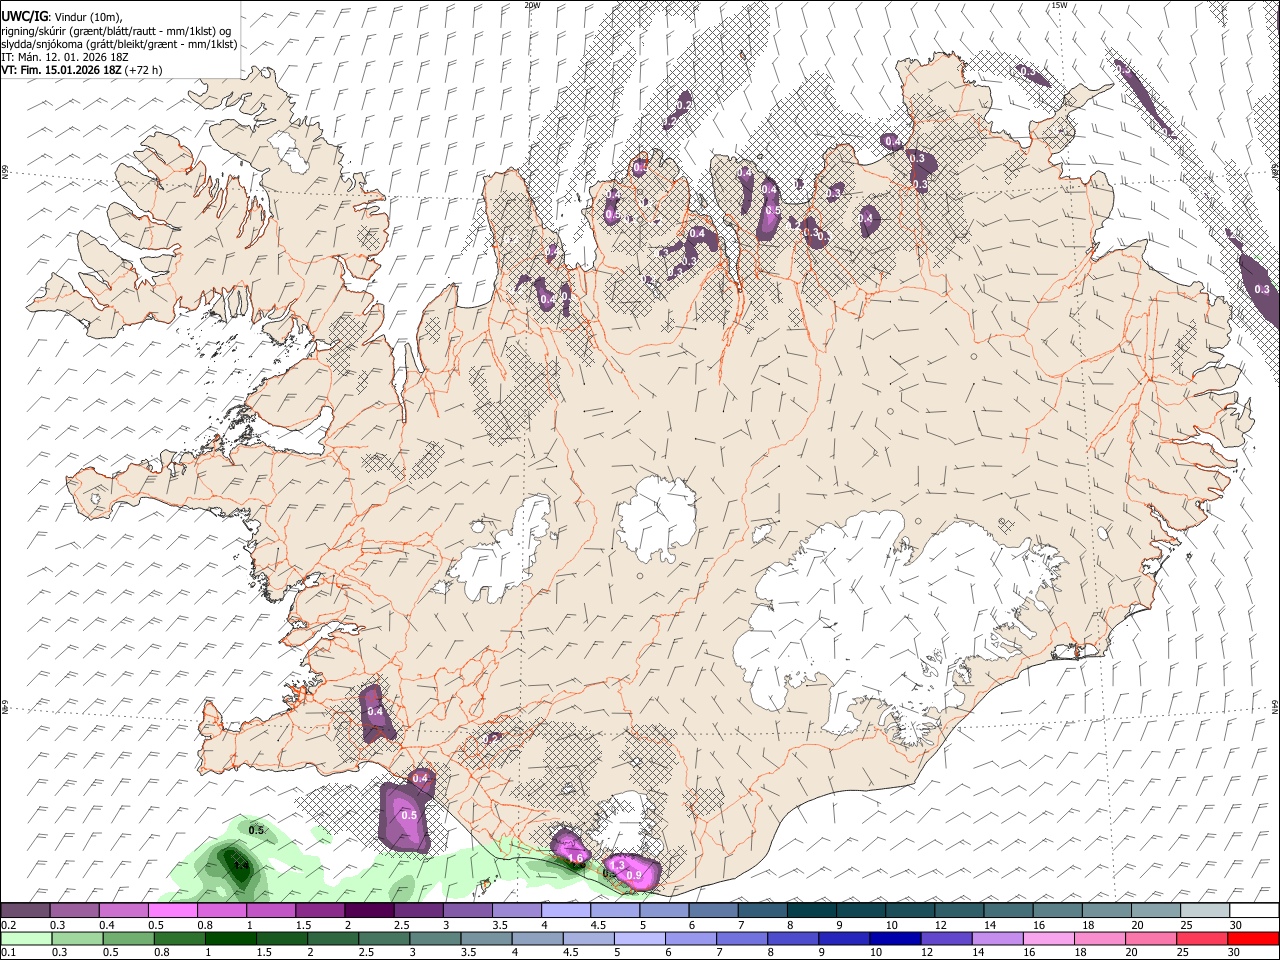1280x960 pixels.
Task: Click the IT: Mán. 12. 01. 2026 18Z line
Action: click(x=65, y=57)
